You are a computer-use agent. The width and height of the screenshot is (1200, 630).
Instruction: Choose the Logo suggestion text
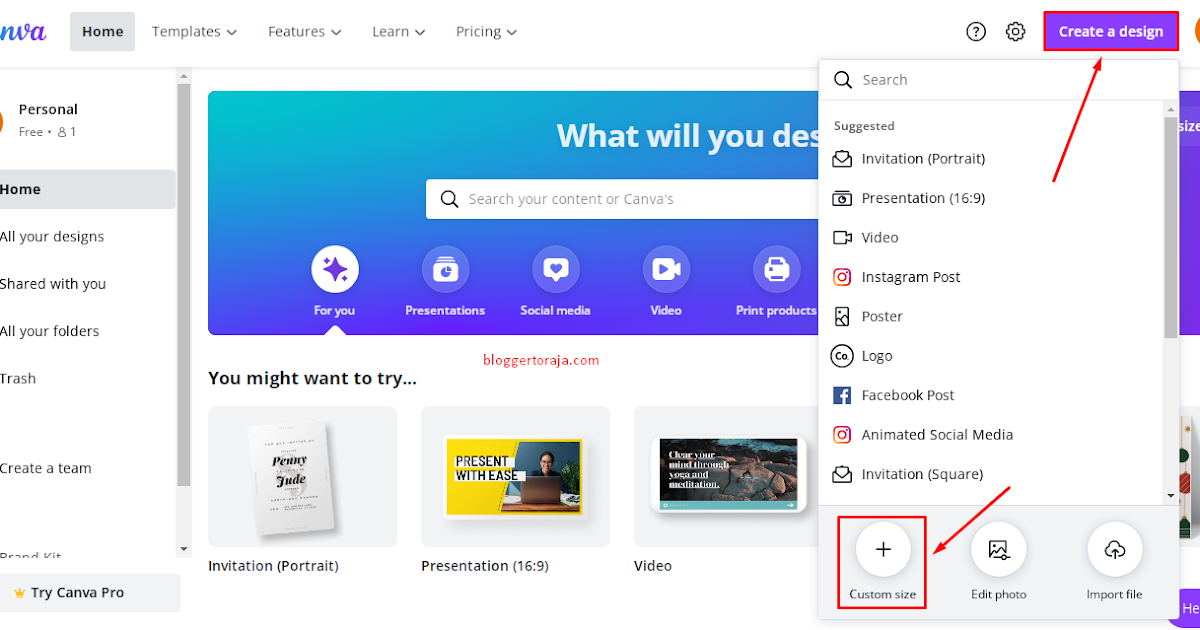[x=877, y=356]
